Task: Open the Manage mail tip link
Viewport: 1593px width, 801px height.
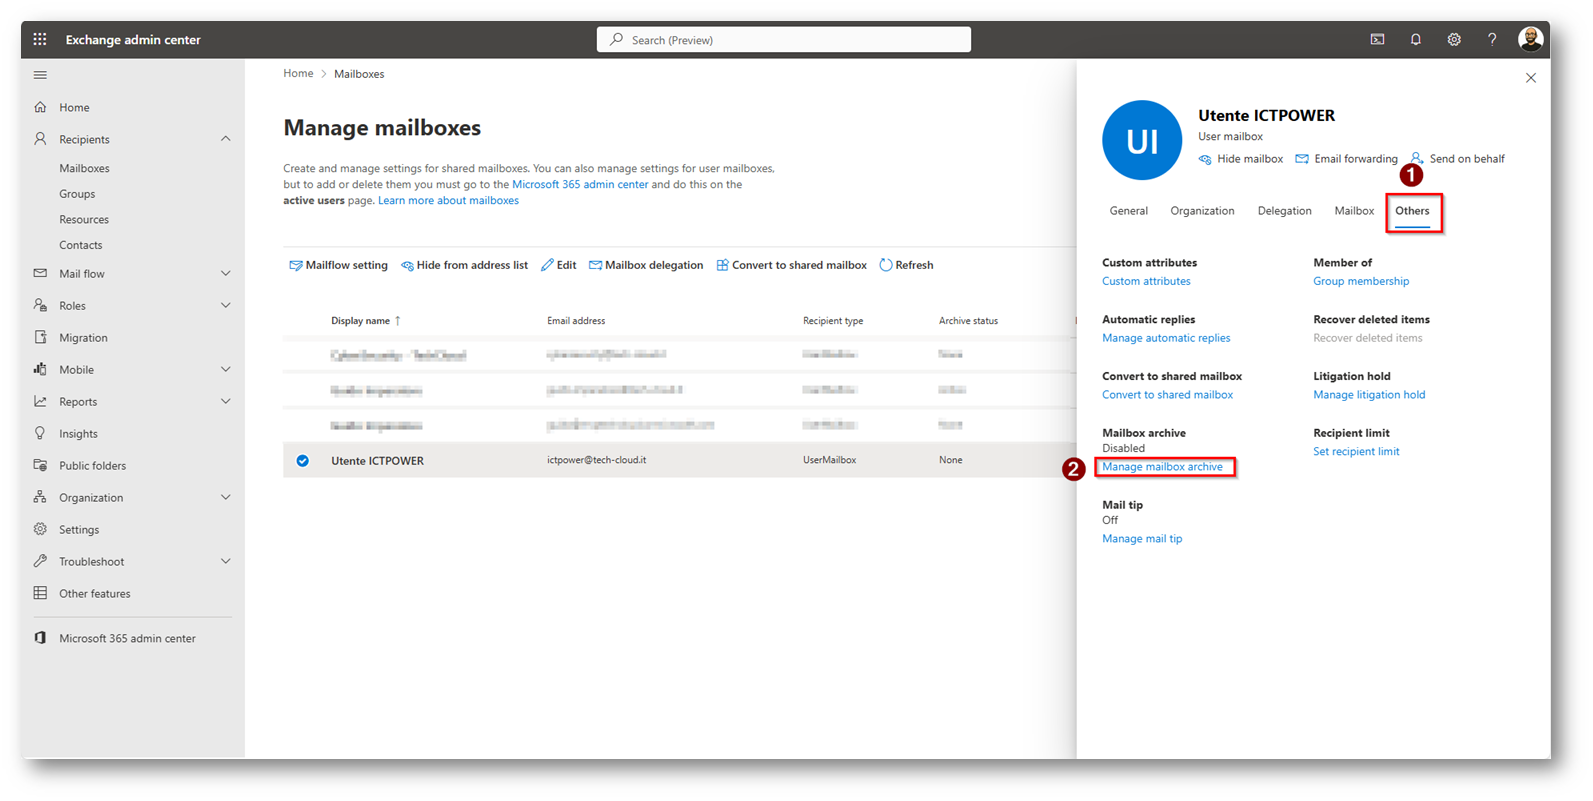Action: pyautogui.click(x=1142, y=539)
